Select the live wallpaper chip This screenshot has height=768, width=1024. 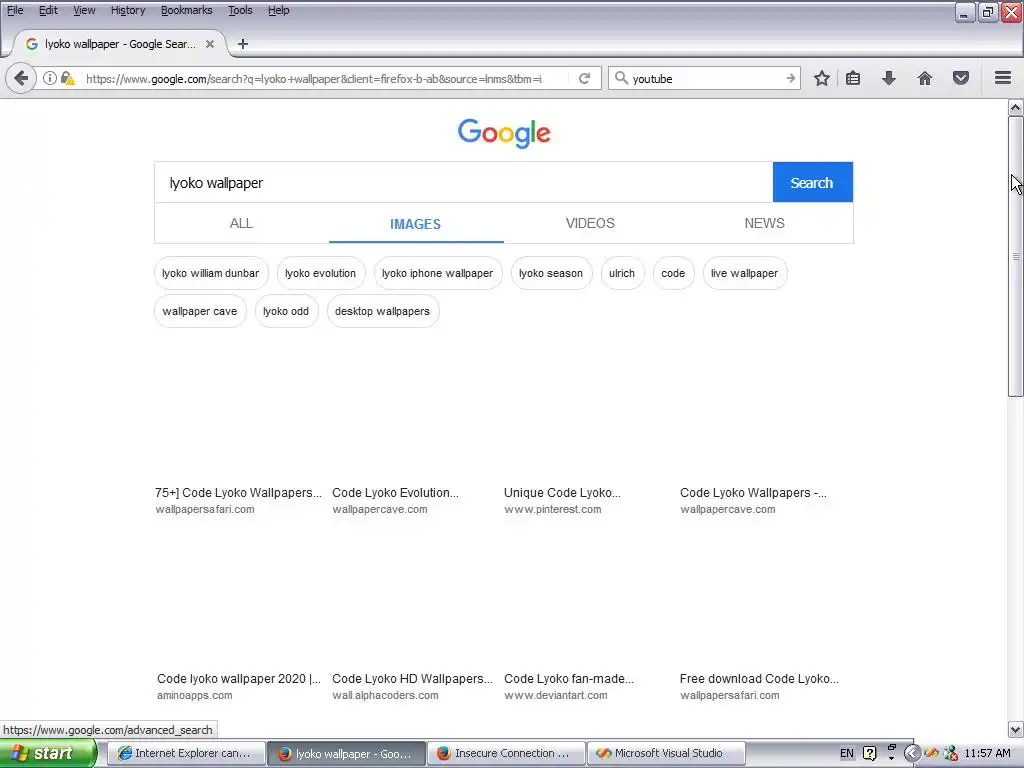click(745, 274)
